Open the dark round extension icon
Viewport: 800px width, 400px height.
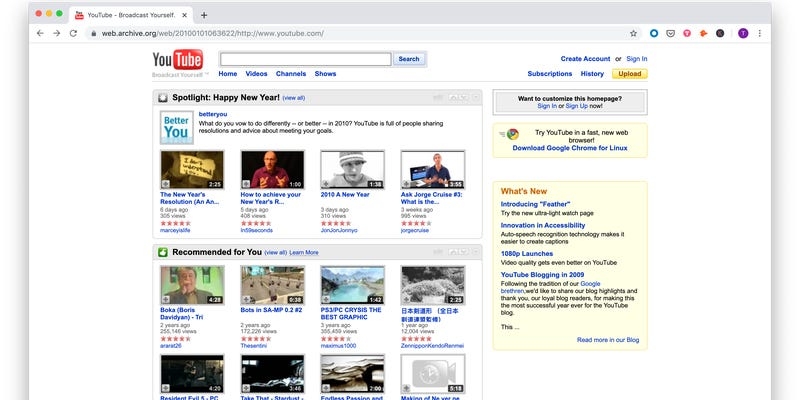[x=719, y=33]
